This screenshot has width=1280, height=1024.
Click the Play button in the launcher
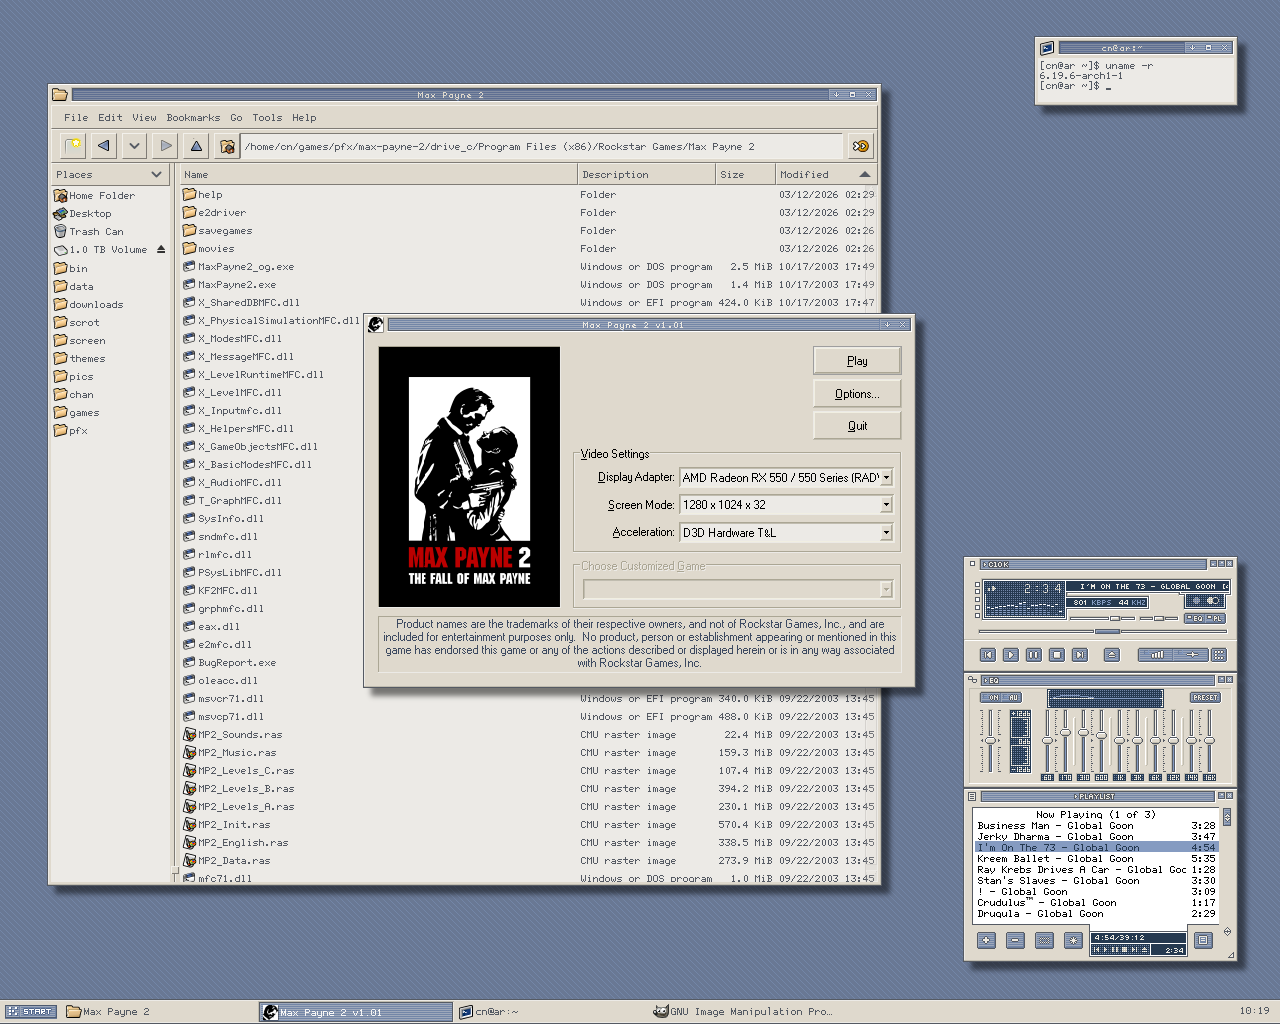pos(857,360)
